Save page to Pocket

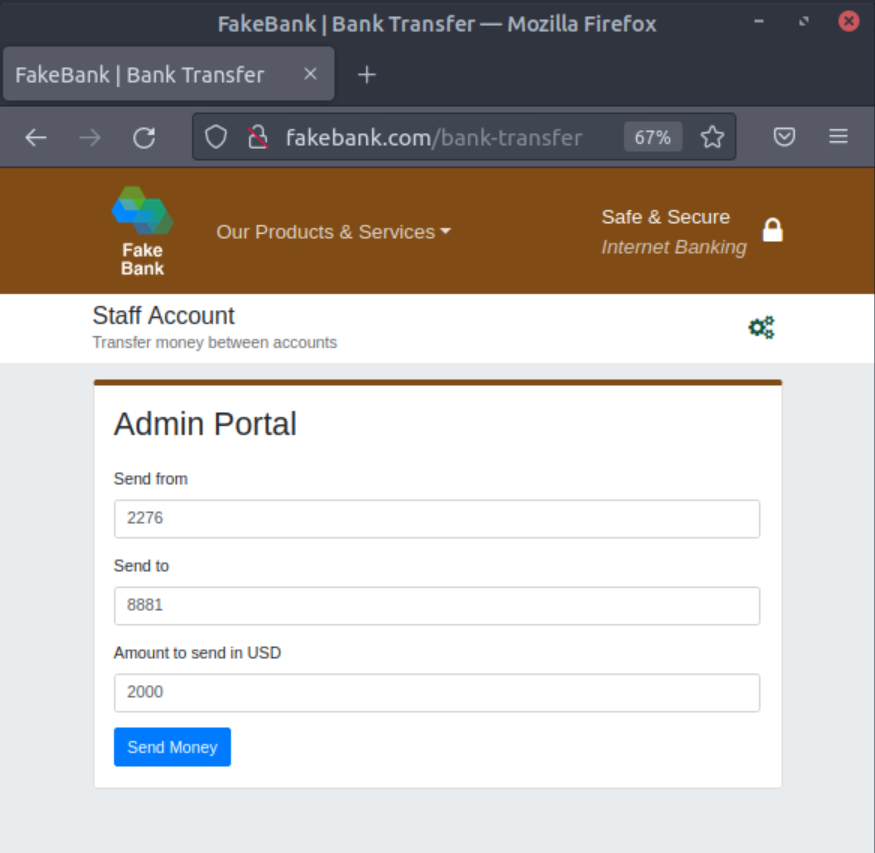click(785, 137)
